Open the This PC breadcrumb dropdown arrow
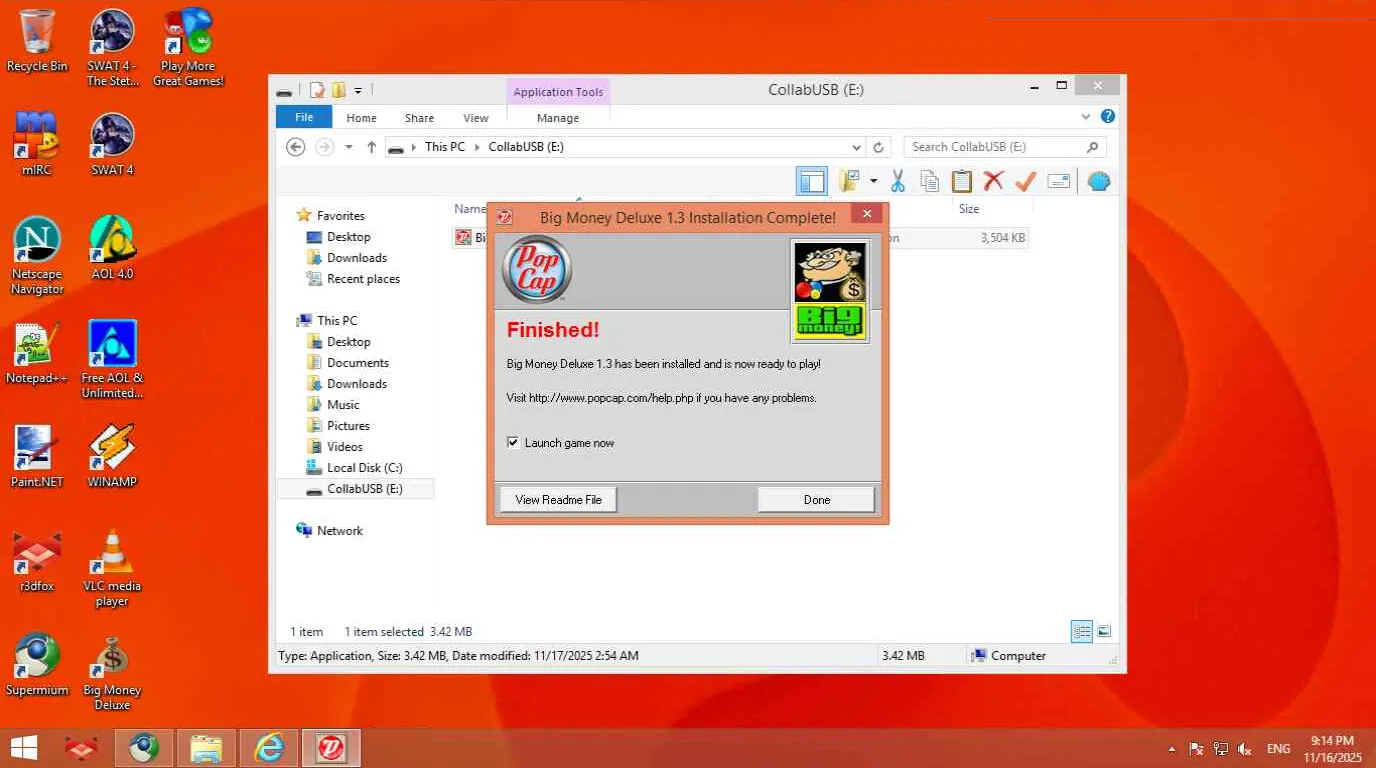 tap(476, 147)
